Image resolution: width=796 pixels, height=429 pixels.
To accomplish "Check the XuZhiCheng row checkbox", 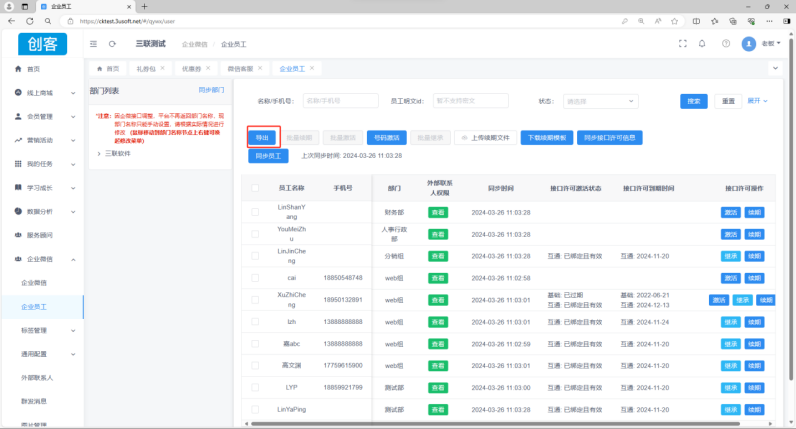I will [x=255, y=300].
